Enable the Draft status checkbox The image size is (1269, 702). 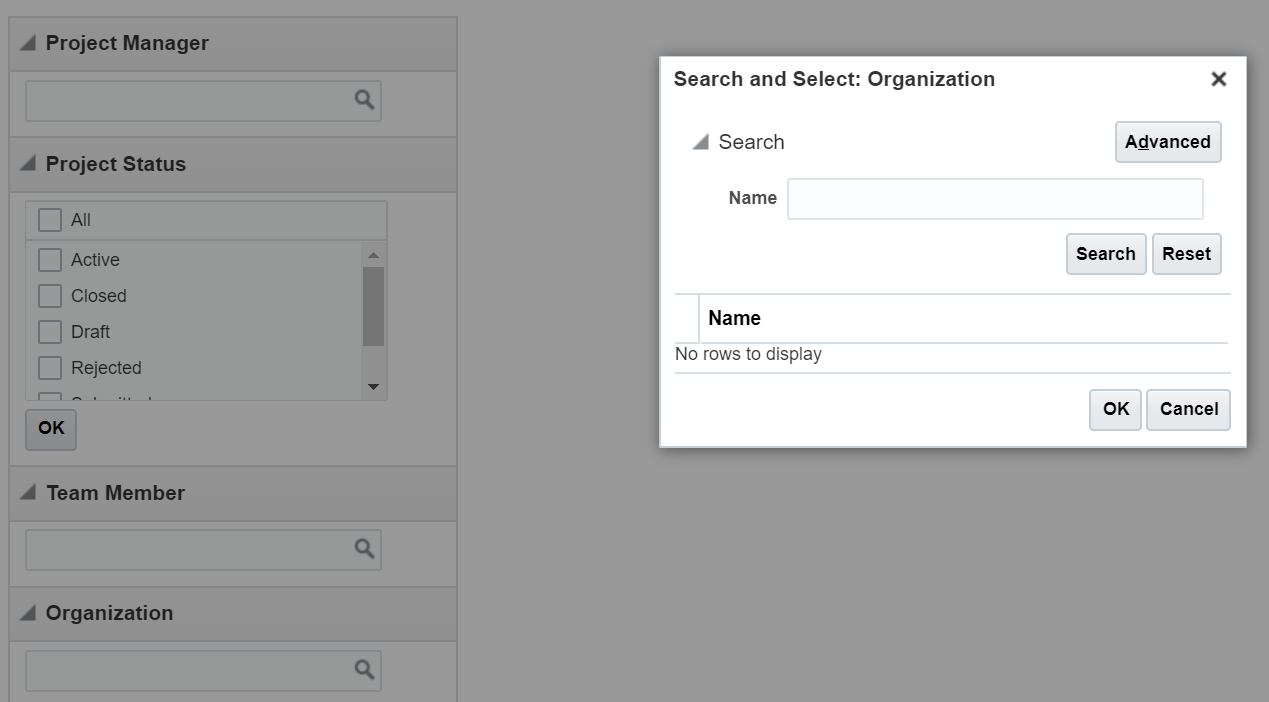[50, 332]
